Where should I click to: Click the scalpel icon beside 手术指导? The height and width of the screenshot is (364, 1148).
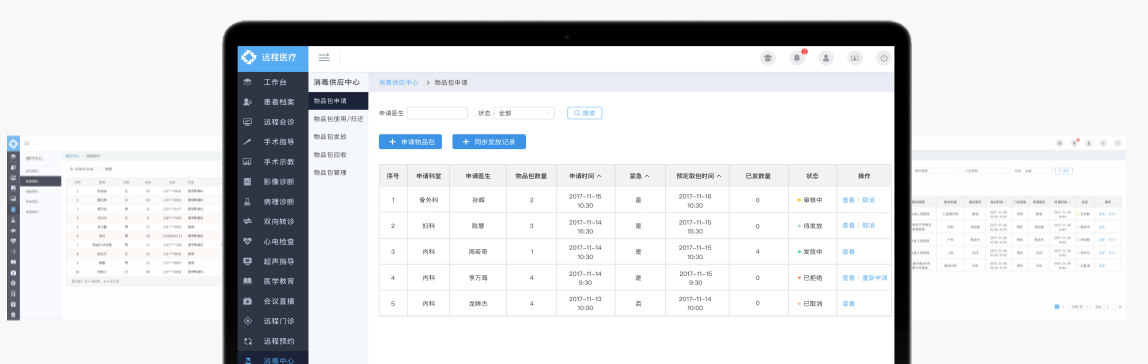pos(247,141)
